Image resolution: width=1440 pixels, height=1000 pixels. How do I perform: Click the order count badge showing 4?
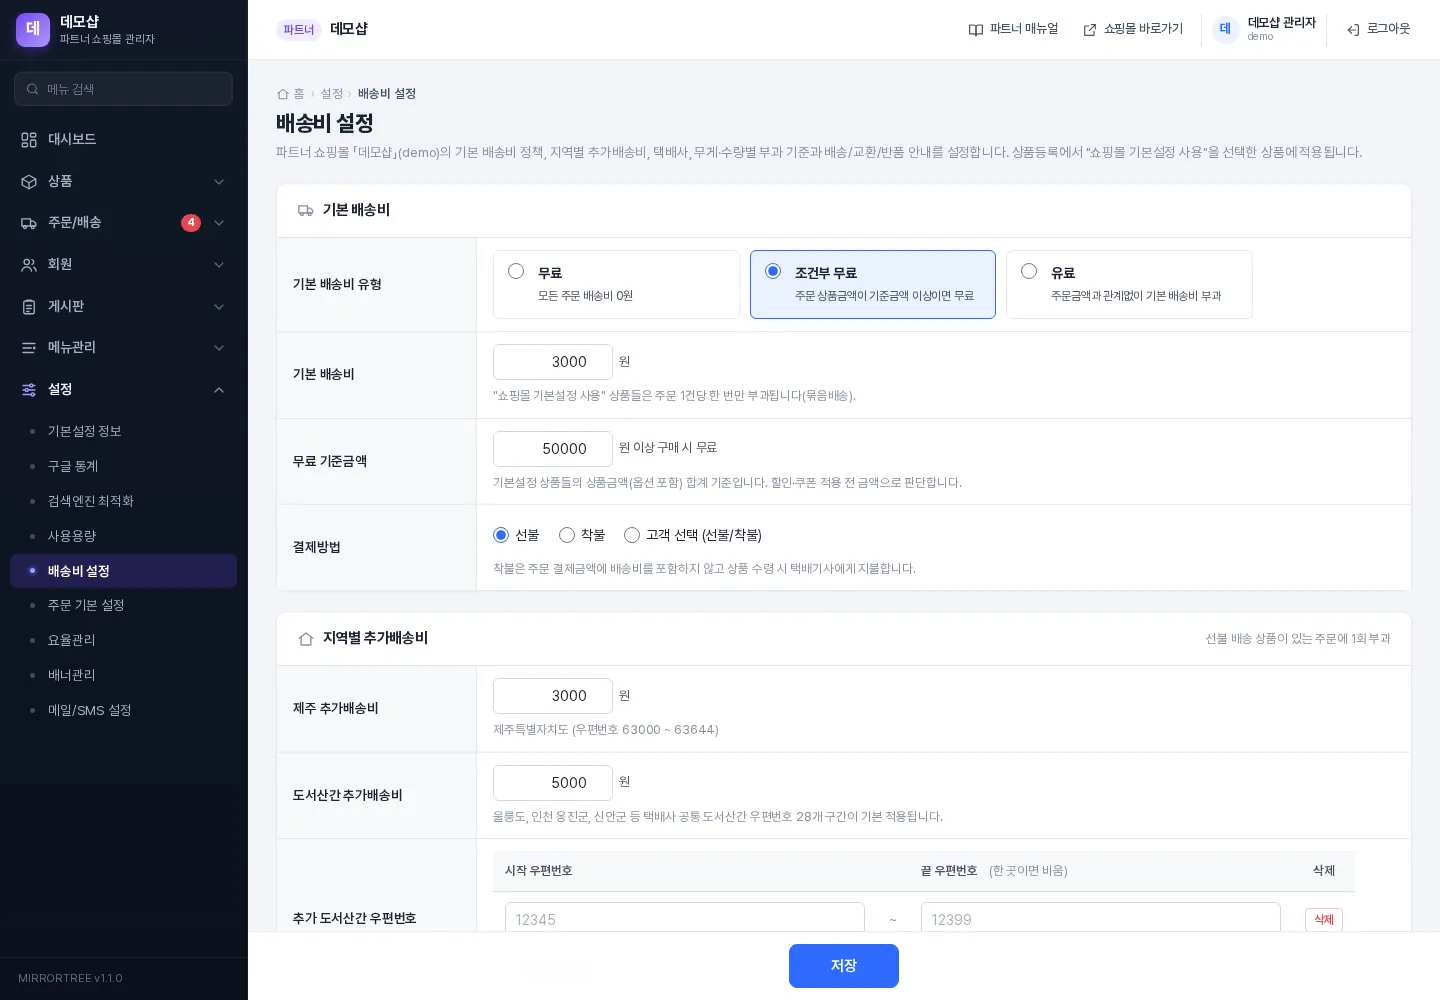click(191, 223)
